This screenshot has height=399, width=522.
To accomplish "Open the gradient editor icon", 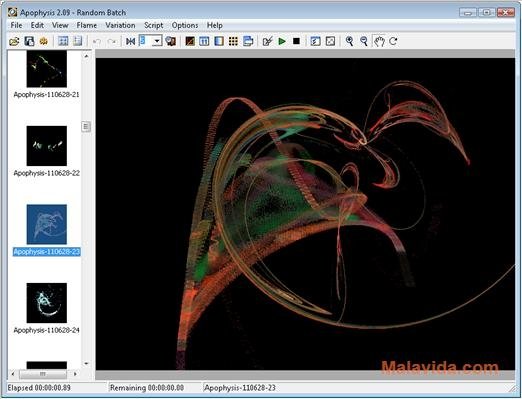I will pos(219,41).
